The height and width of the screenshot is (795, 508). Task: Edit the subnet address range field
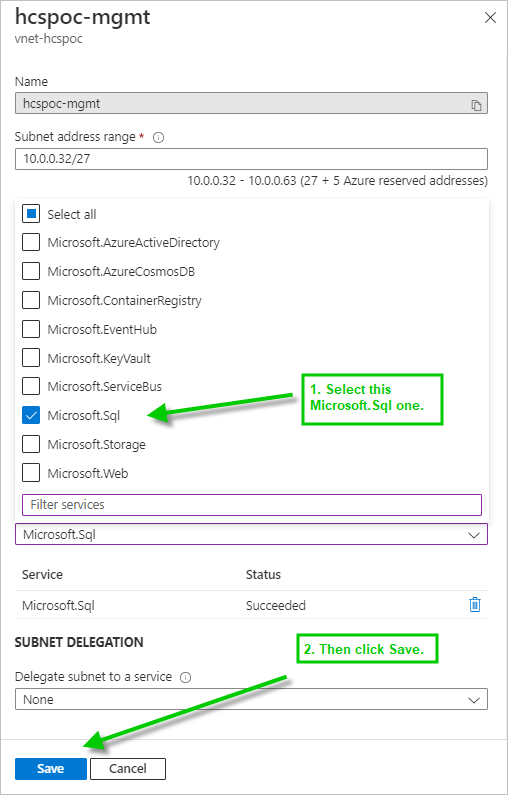[x=251, y=159]
